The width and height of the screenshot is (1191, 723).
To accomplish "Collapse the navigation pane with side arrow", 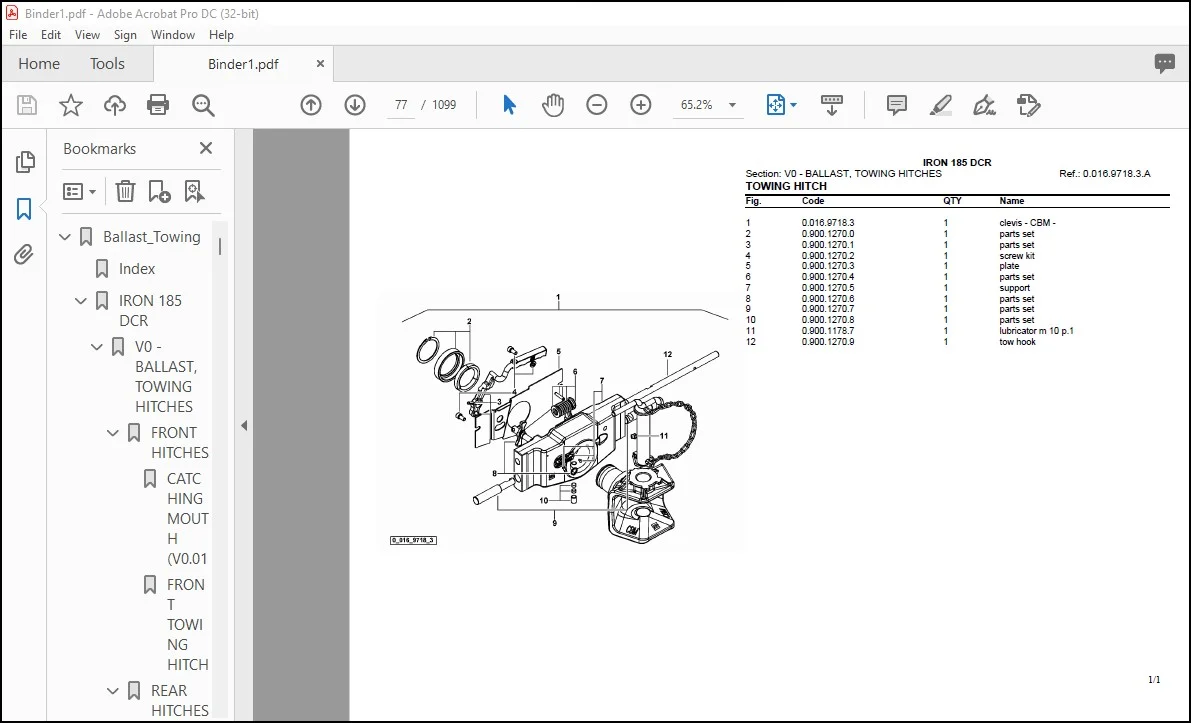I will click(244, 425).
